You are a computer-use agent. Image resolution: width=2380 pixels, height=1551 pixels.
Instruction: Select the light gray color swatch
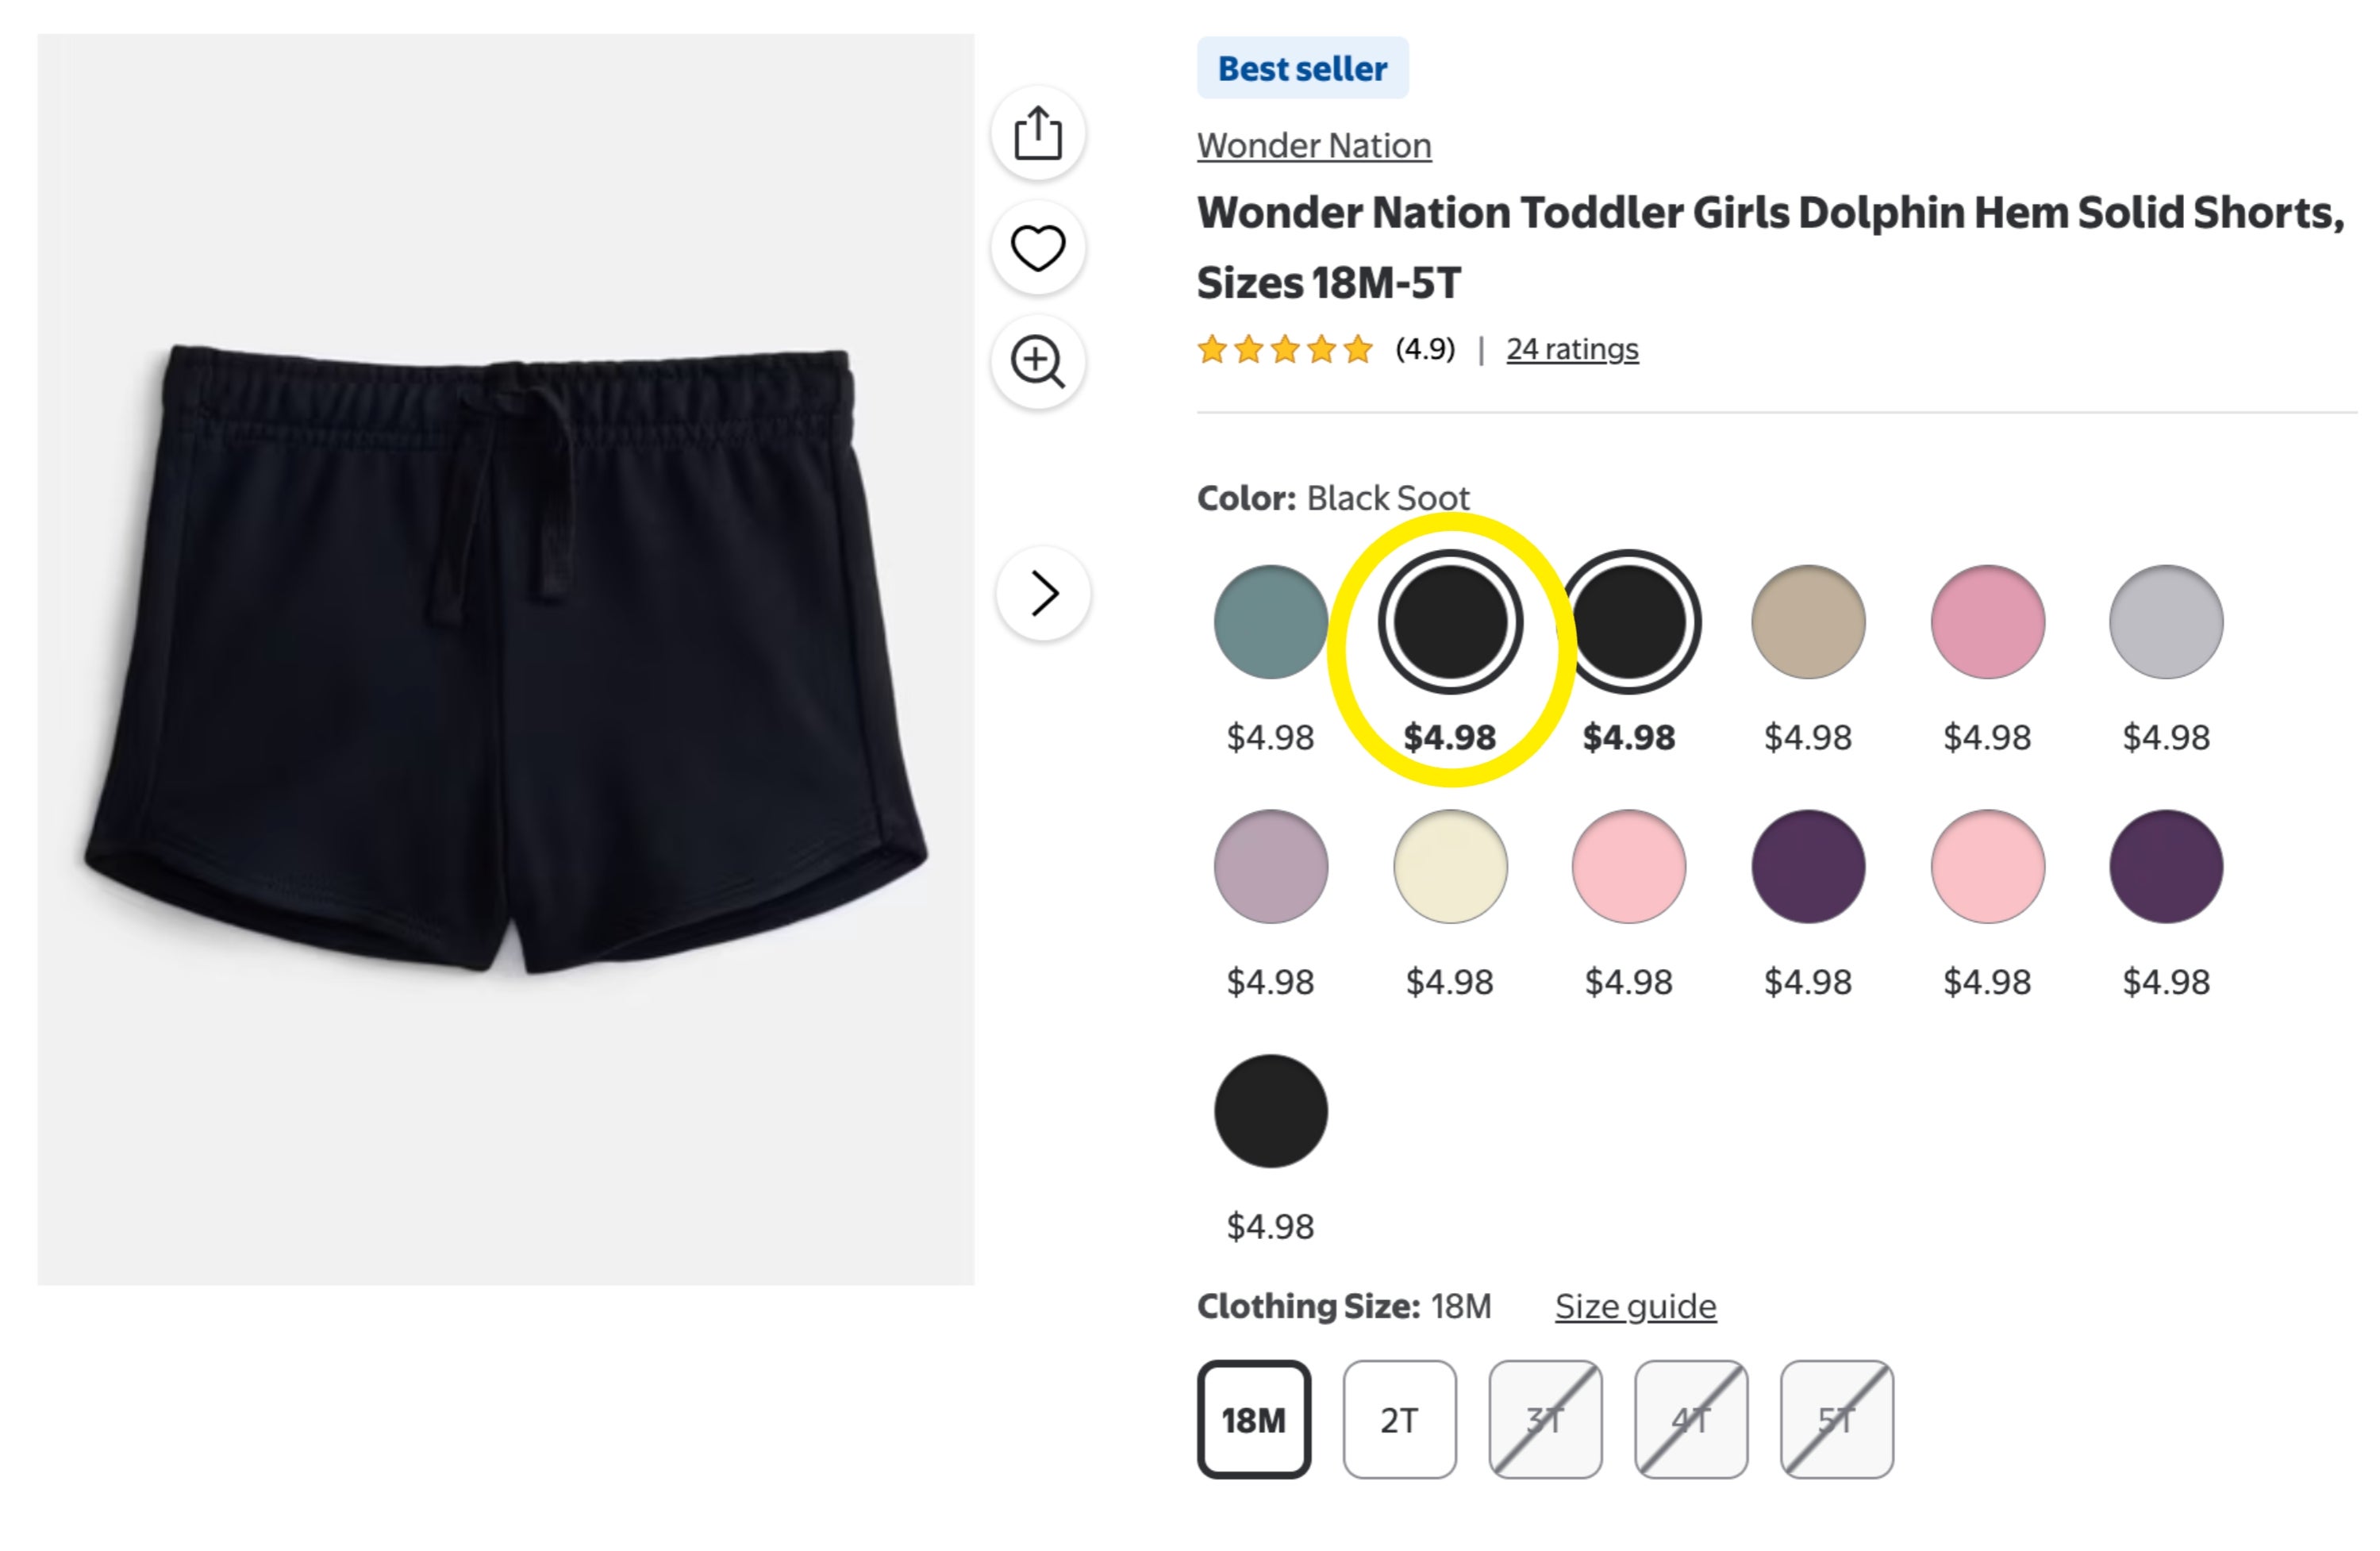pos(2166,622)
